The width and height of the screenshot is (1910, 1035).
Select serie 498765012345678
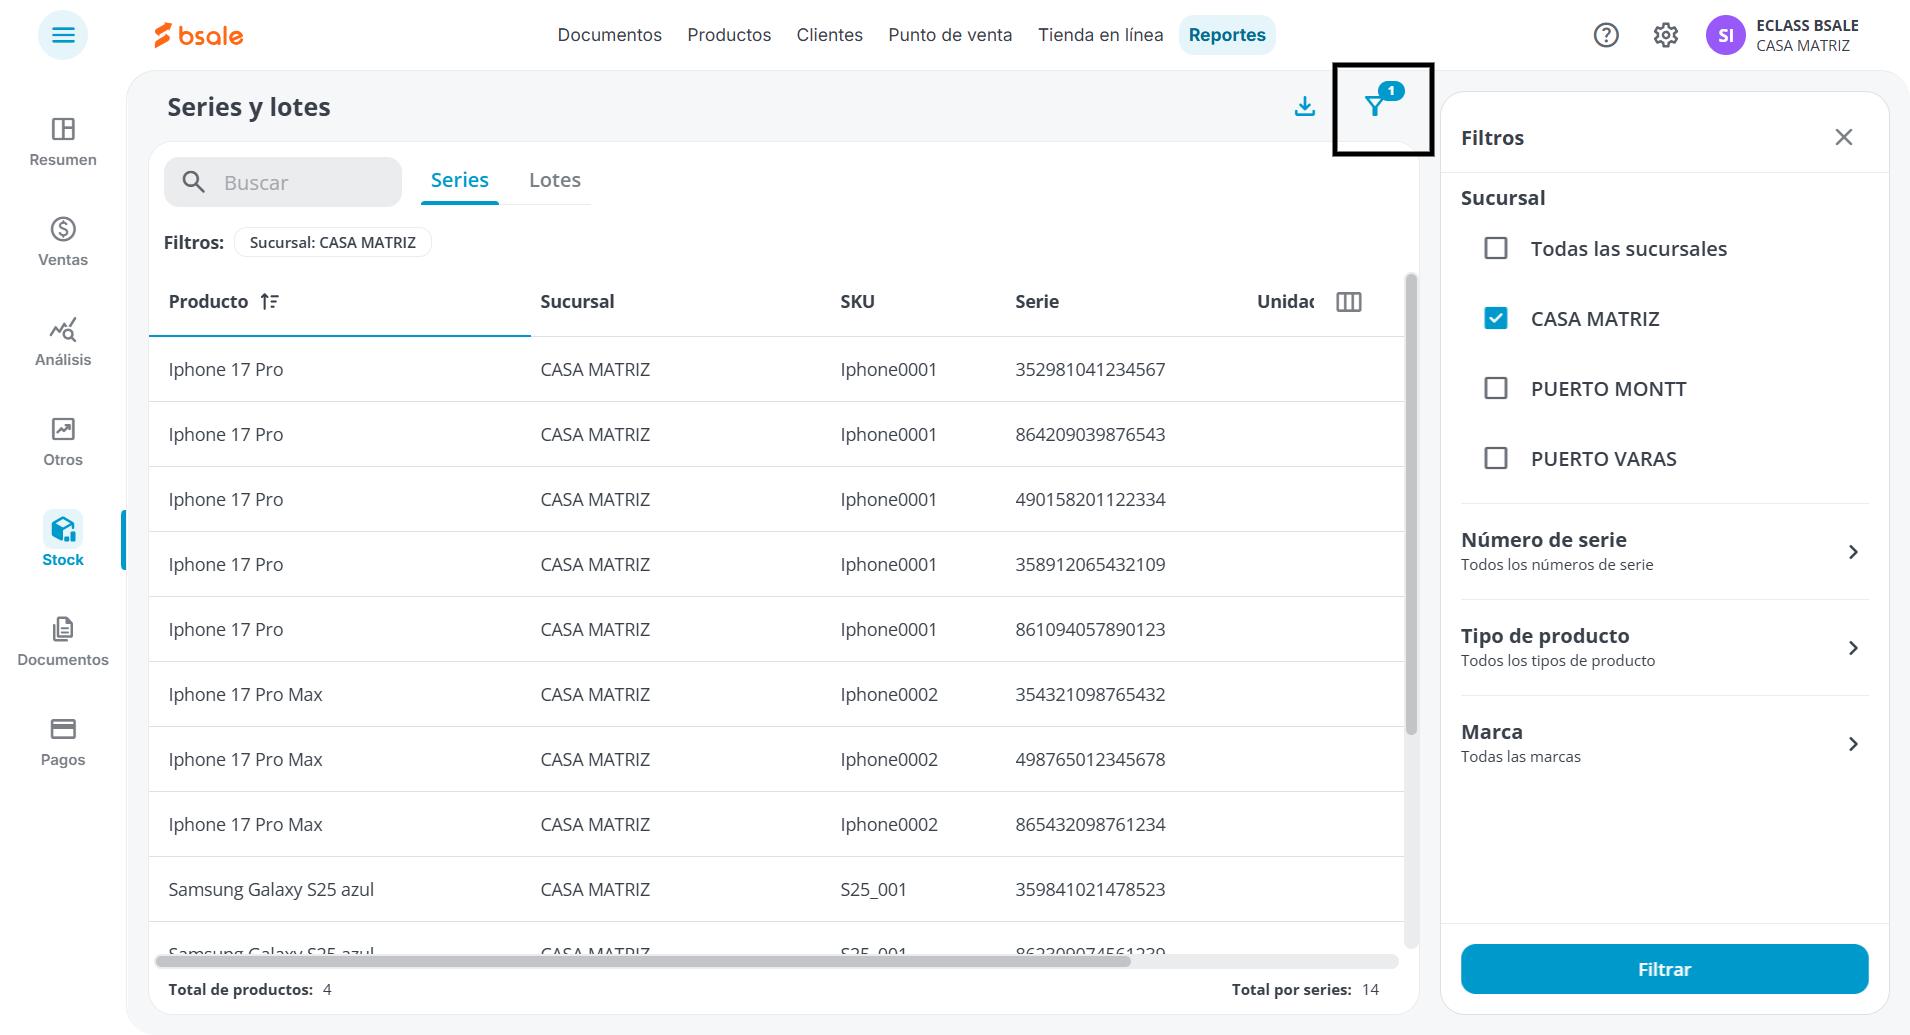1090,759
